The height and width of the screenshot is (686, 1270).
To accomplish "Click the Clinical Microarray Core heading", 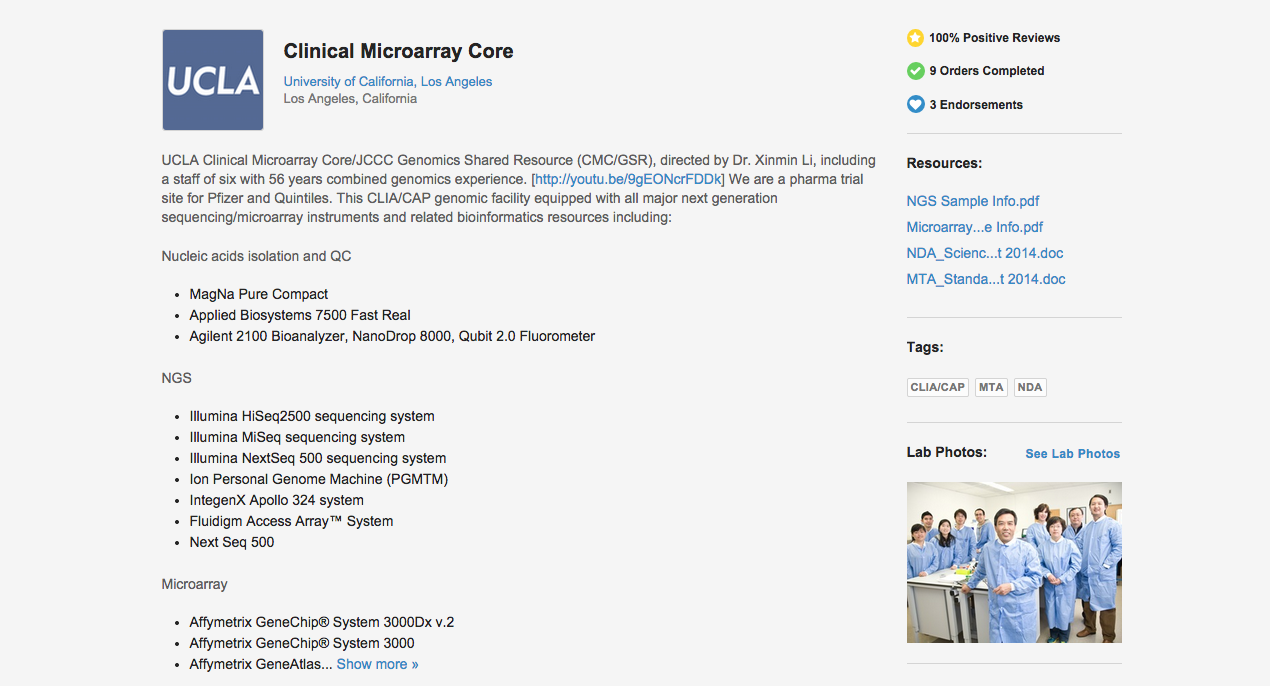I will point(398,51).
